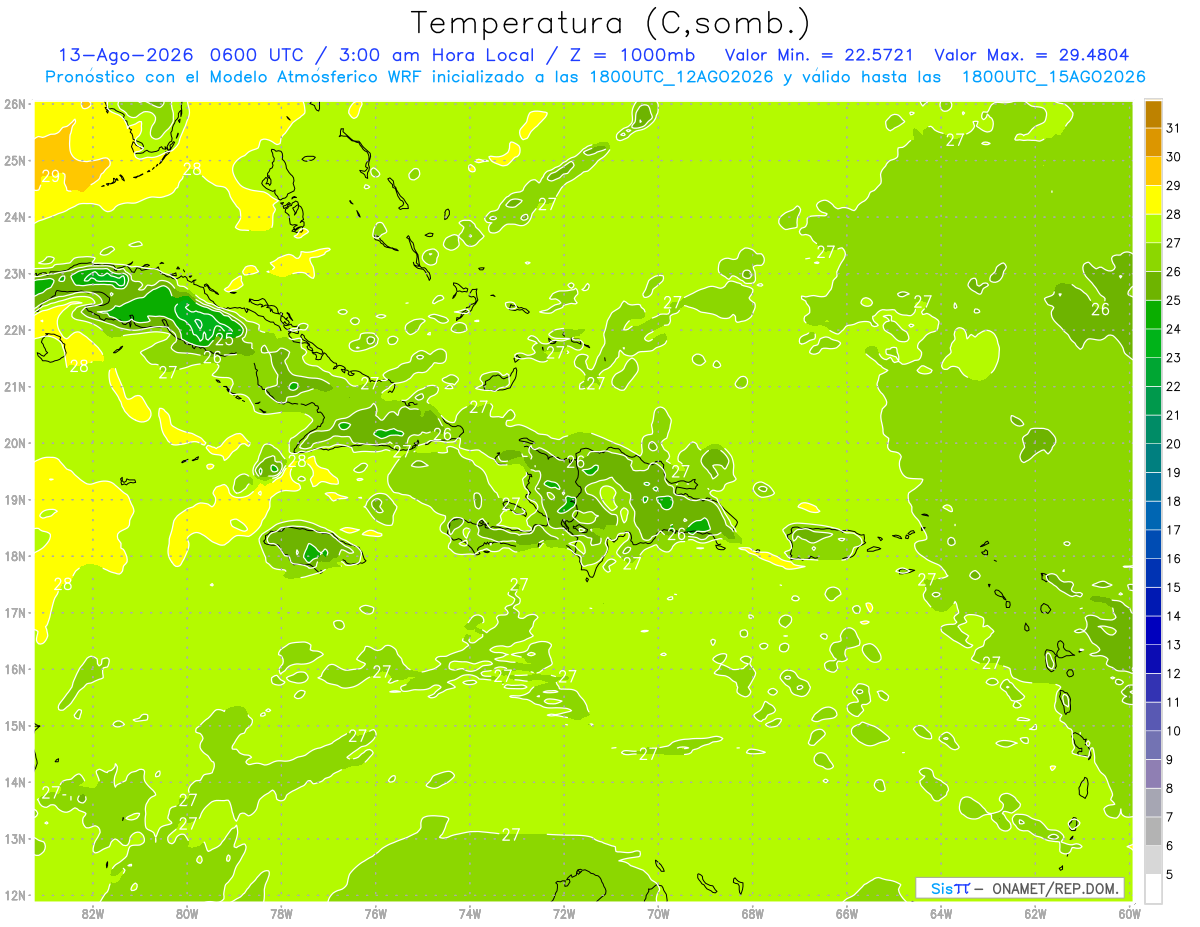Click the 22N latitude axis label
Image resolution: width=1200 pixels, height=927 pixels.
click(x=15, y=330)
